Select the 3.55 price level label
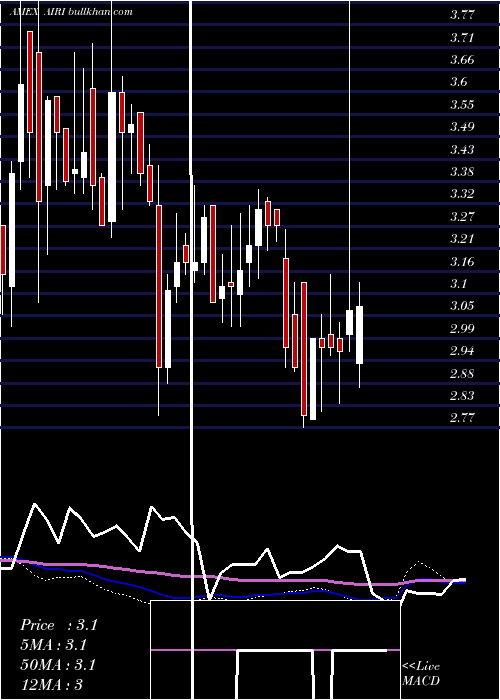The height and width of the screenshot is (700, 500). [x=462, y=105]
